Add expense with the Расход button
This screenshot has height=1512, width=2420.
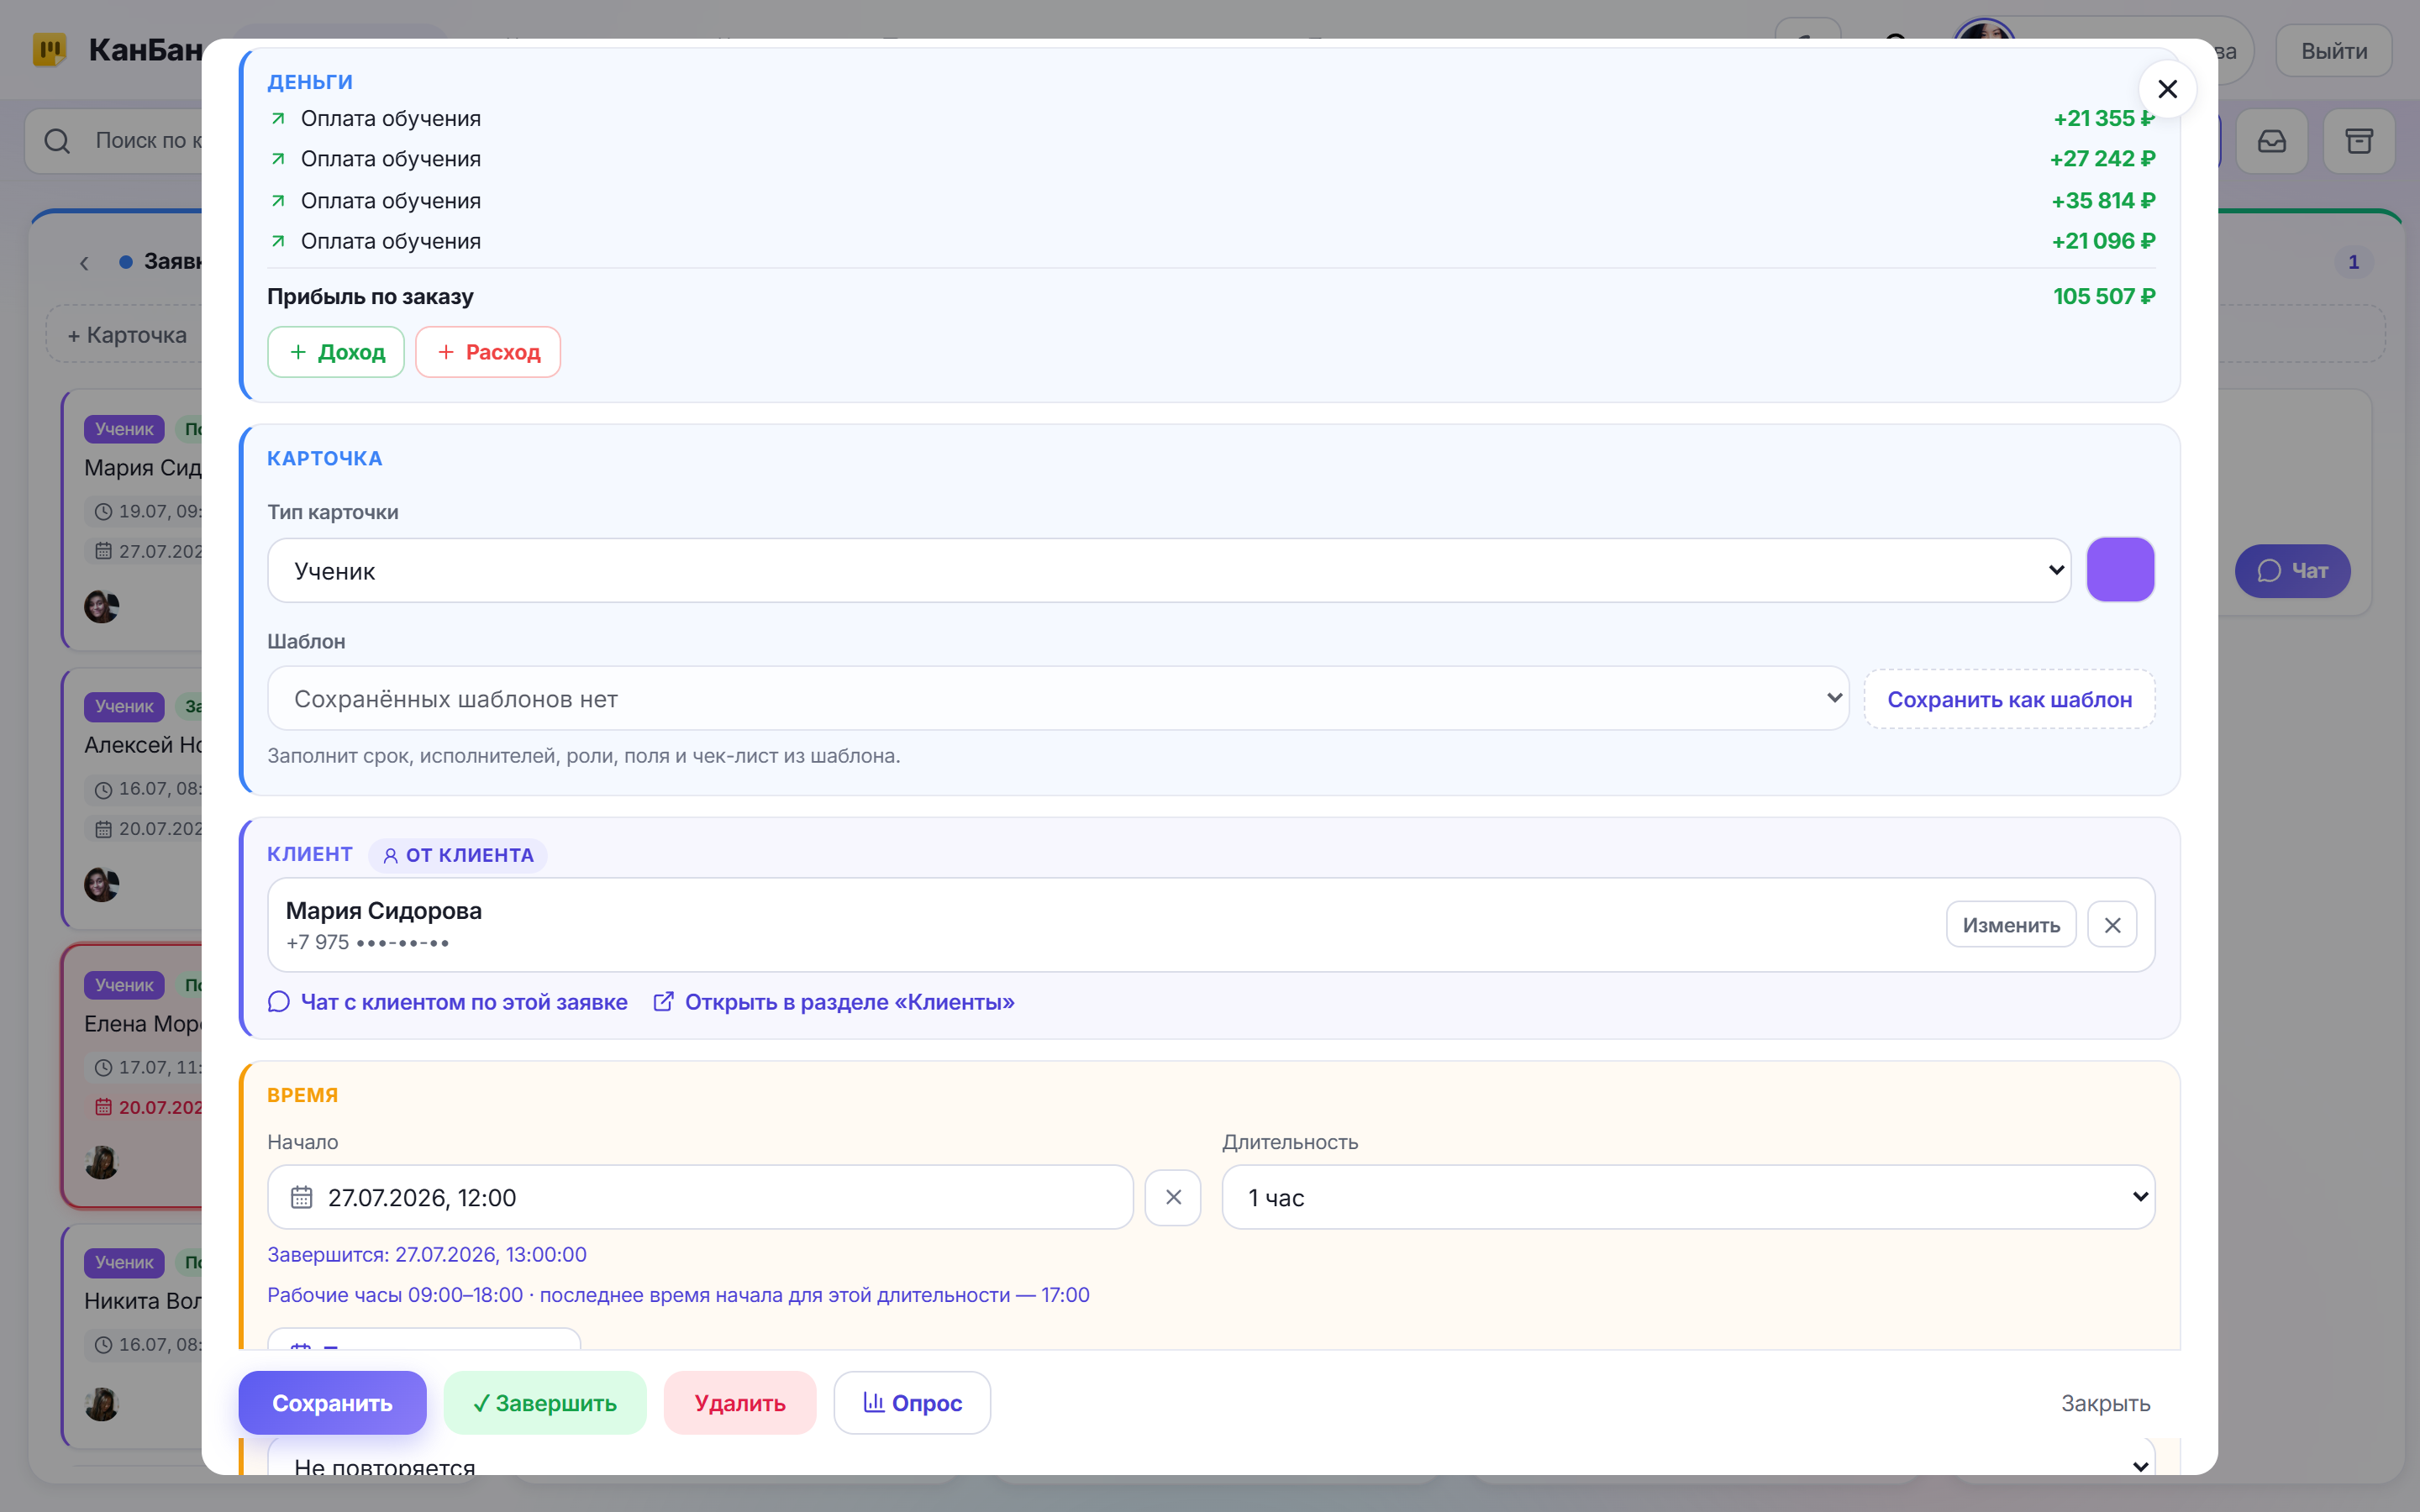click(x=488, y=352)
